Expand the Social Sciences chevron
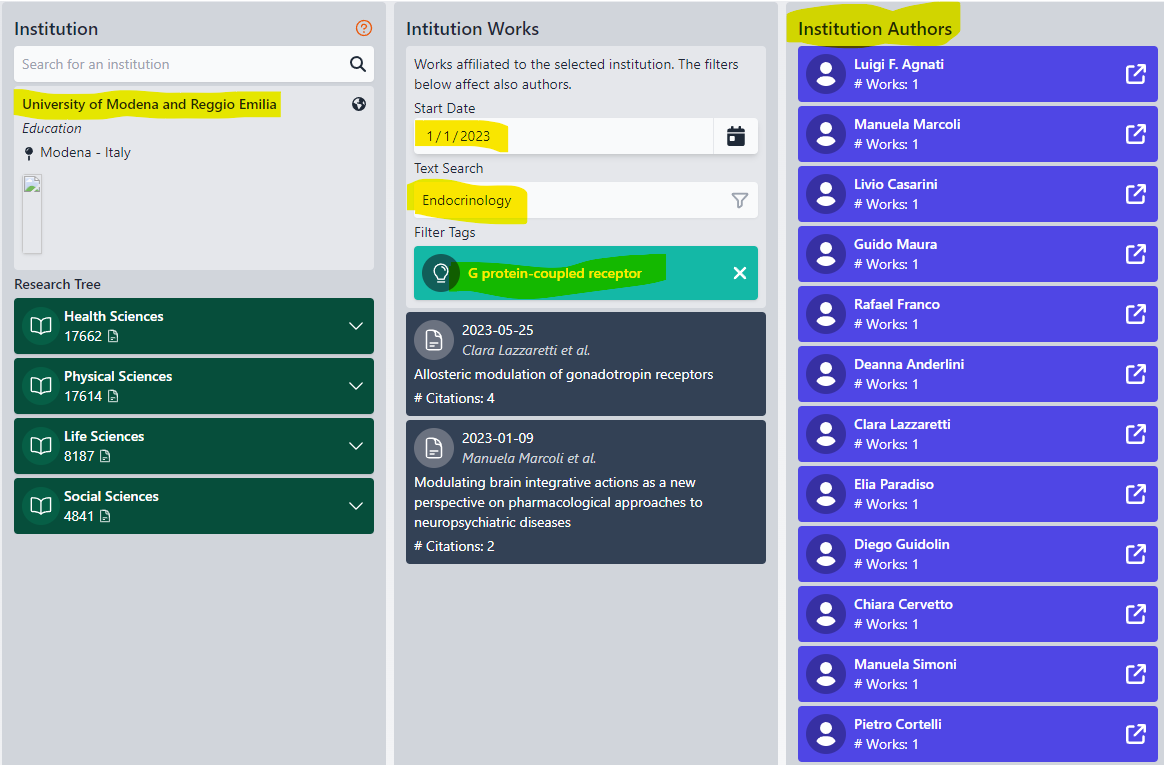 [356, 506]
